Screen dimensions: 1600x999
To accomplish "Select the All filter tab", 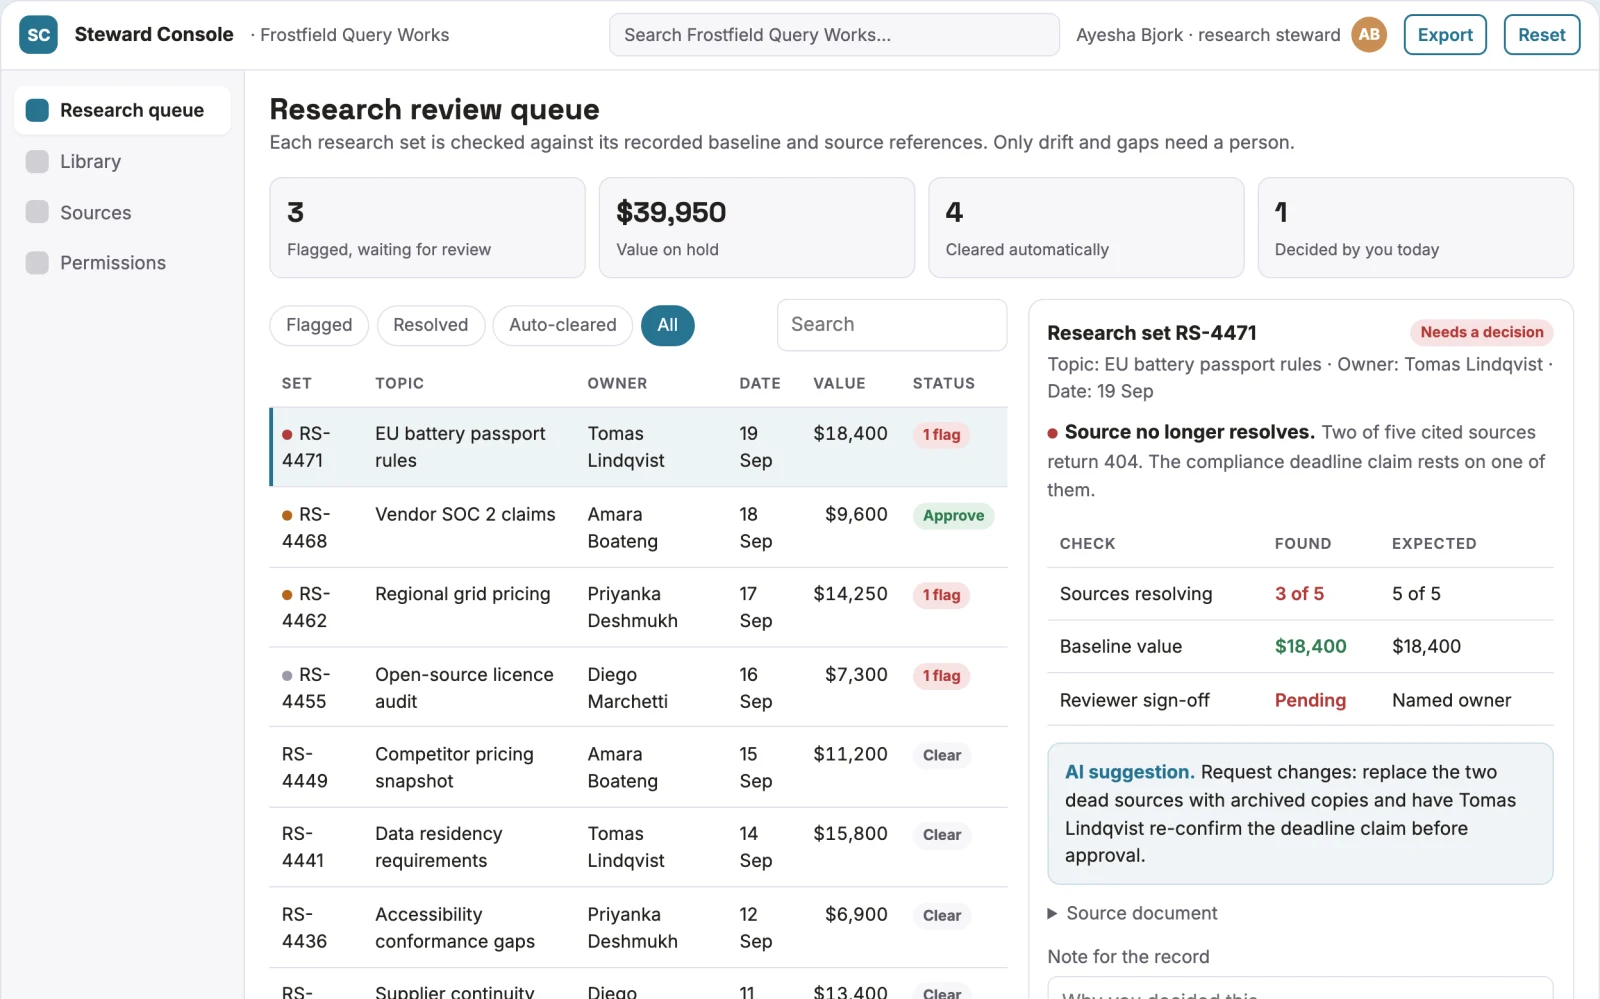I will (668, 325).
